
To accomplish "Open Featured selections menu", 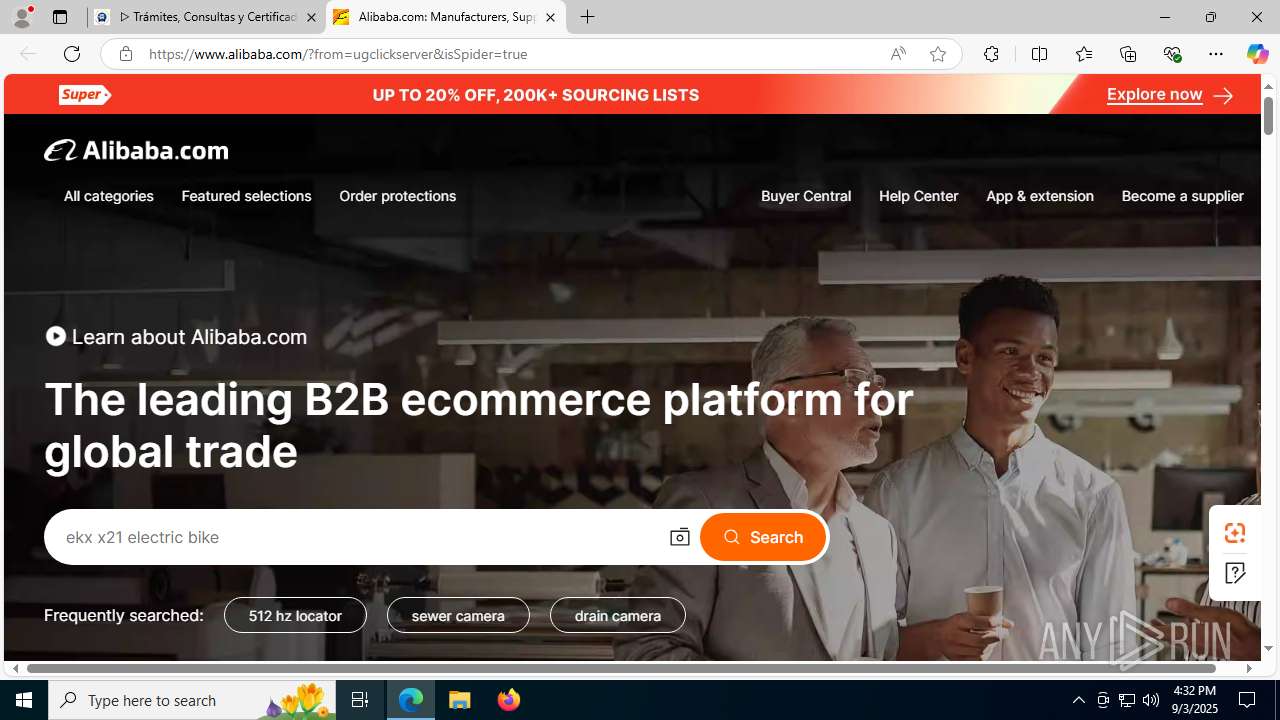I will 246,196.
